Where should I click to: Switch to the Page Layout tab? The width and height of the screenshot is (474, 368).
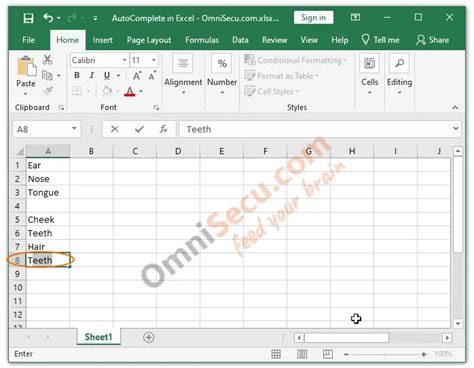(149, 40)
